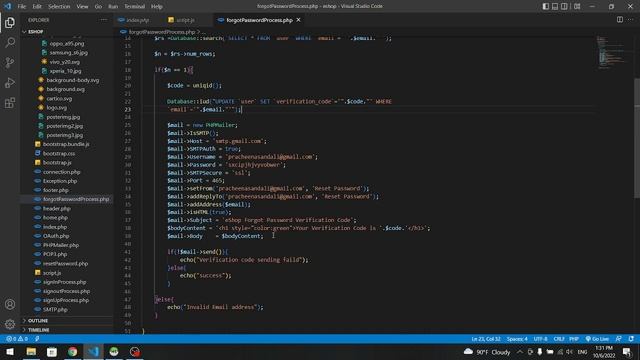Open the Source Control view
The width and height of the screenshot is (640, 360).
tap(10, 62)
